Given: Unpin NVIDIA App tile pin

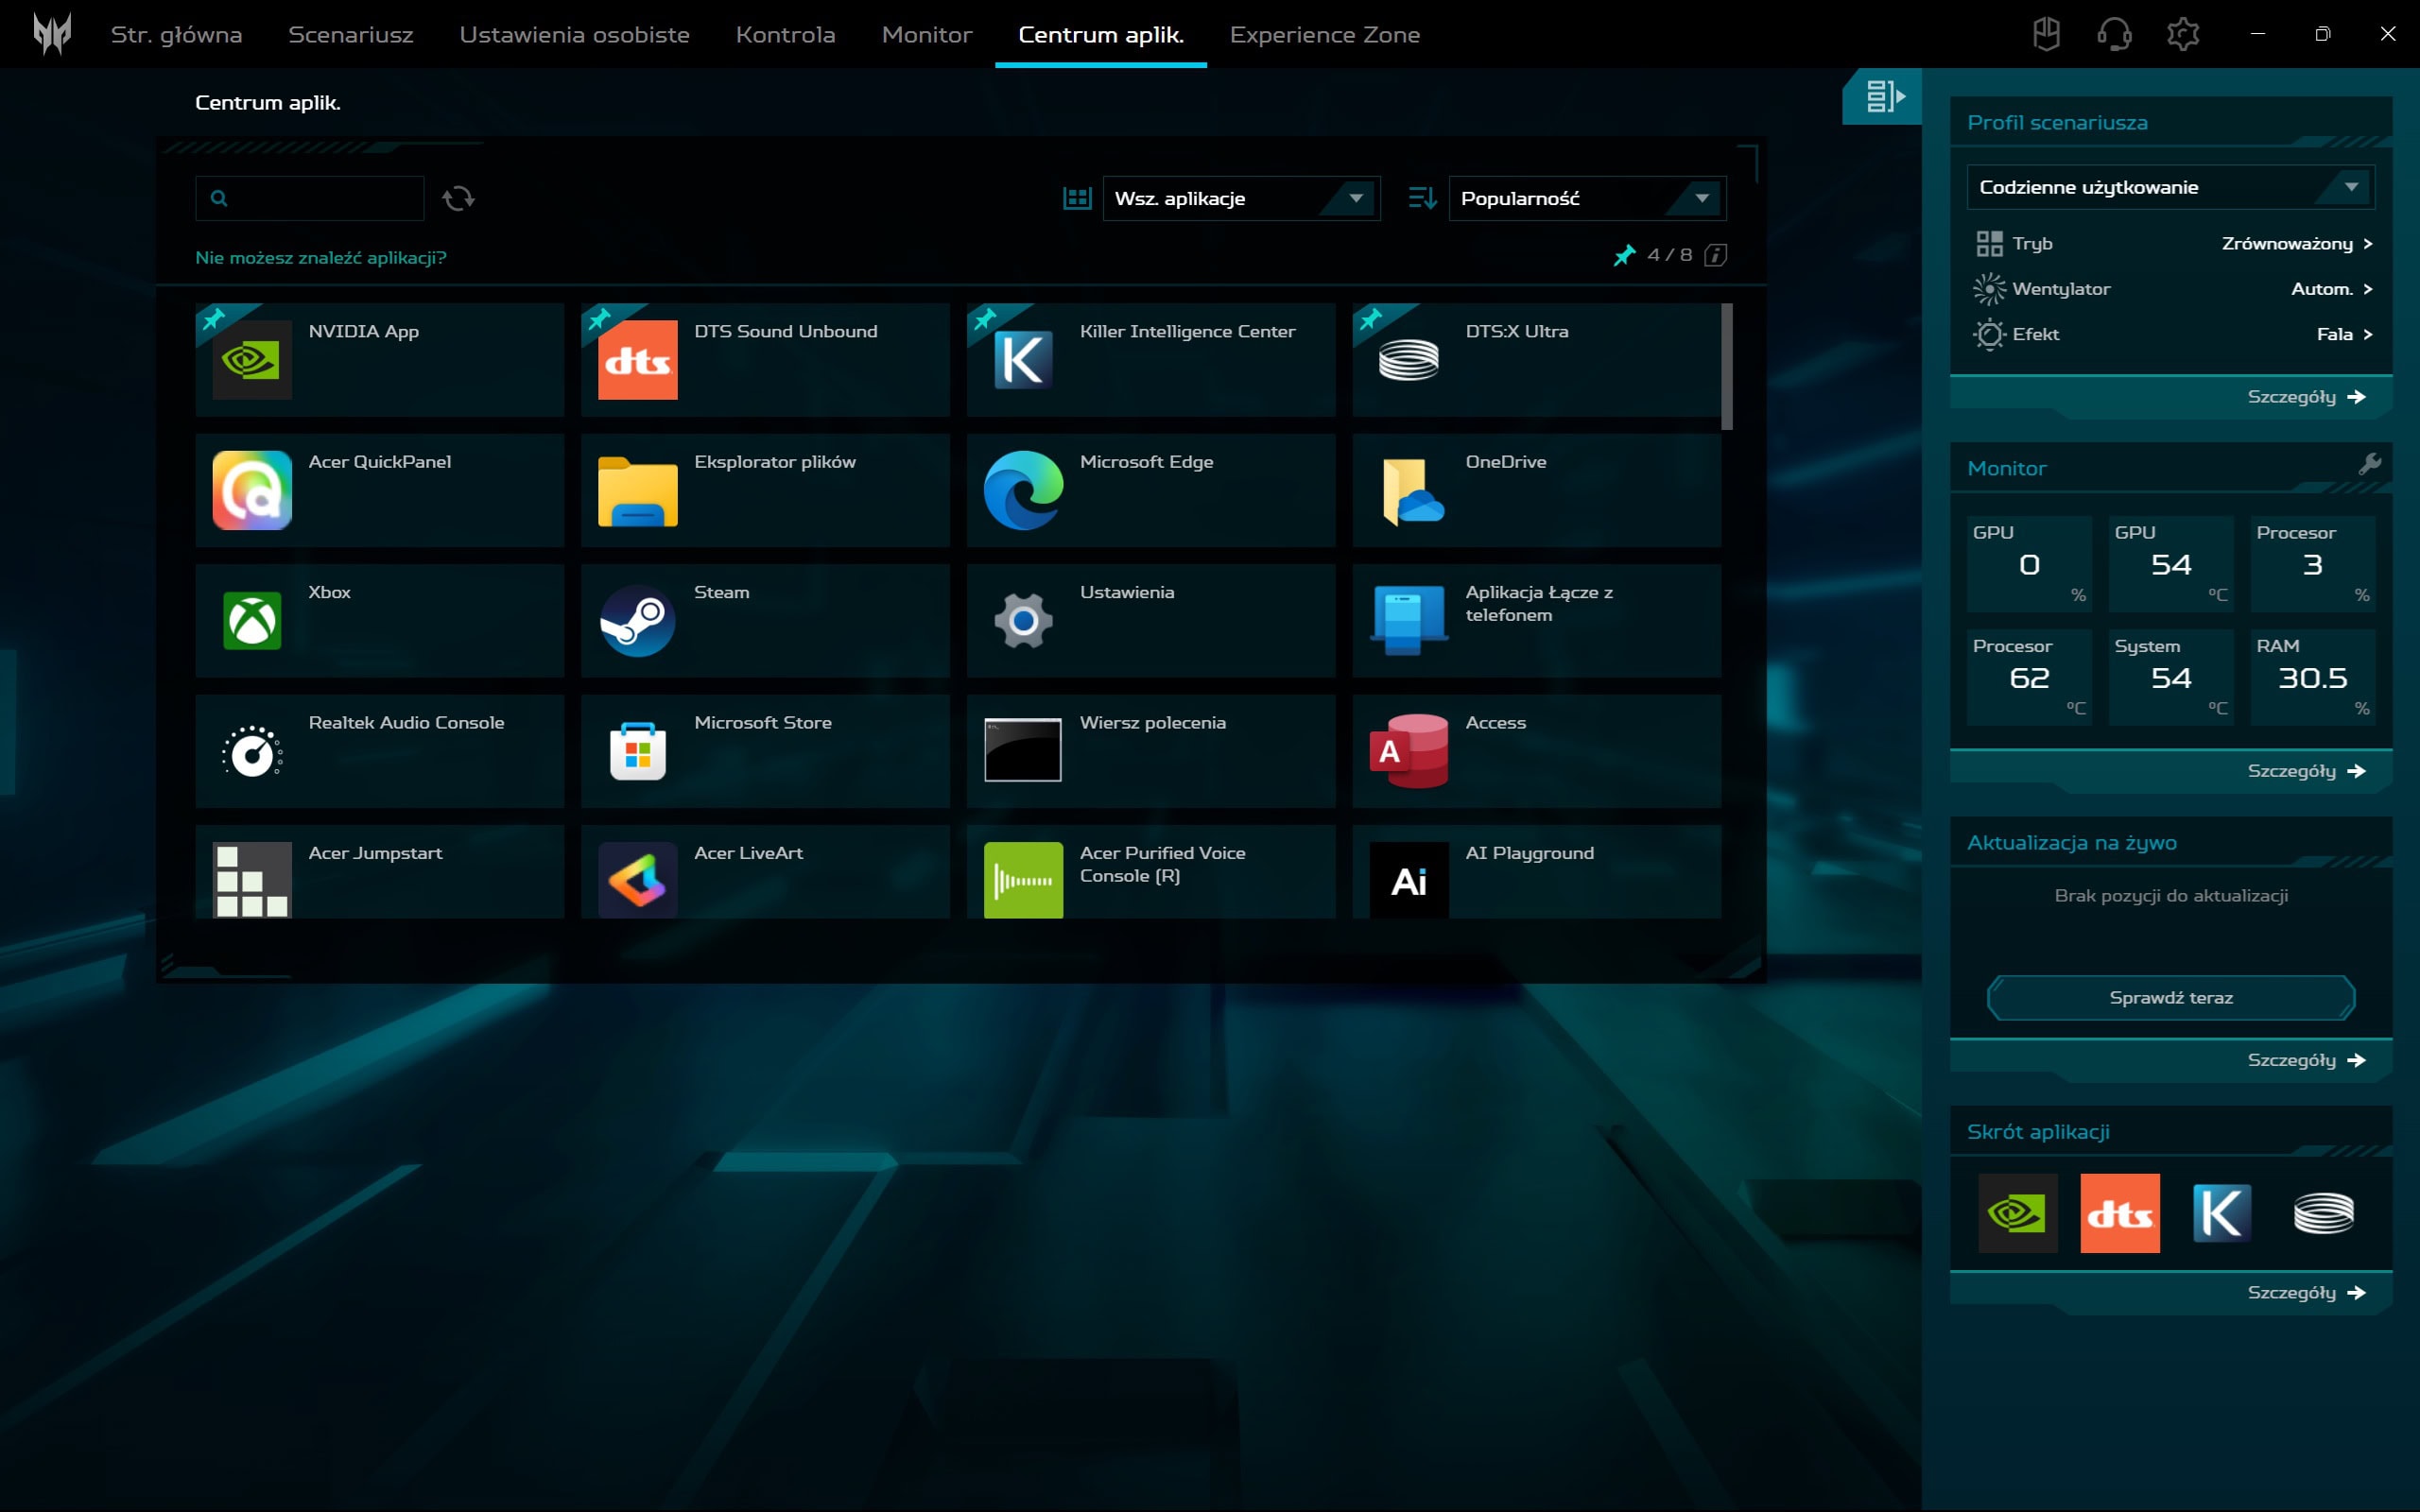Looking at the screenshot, I should pos(213,319).
